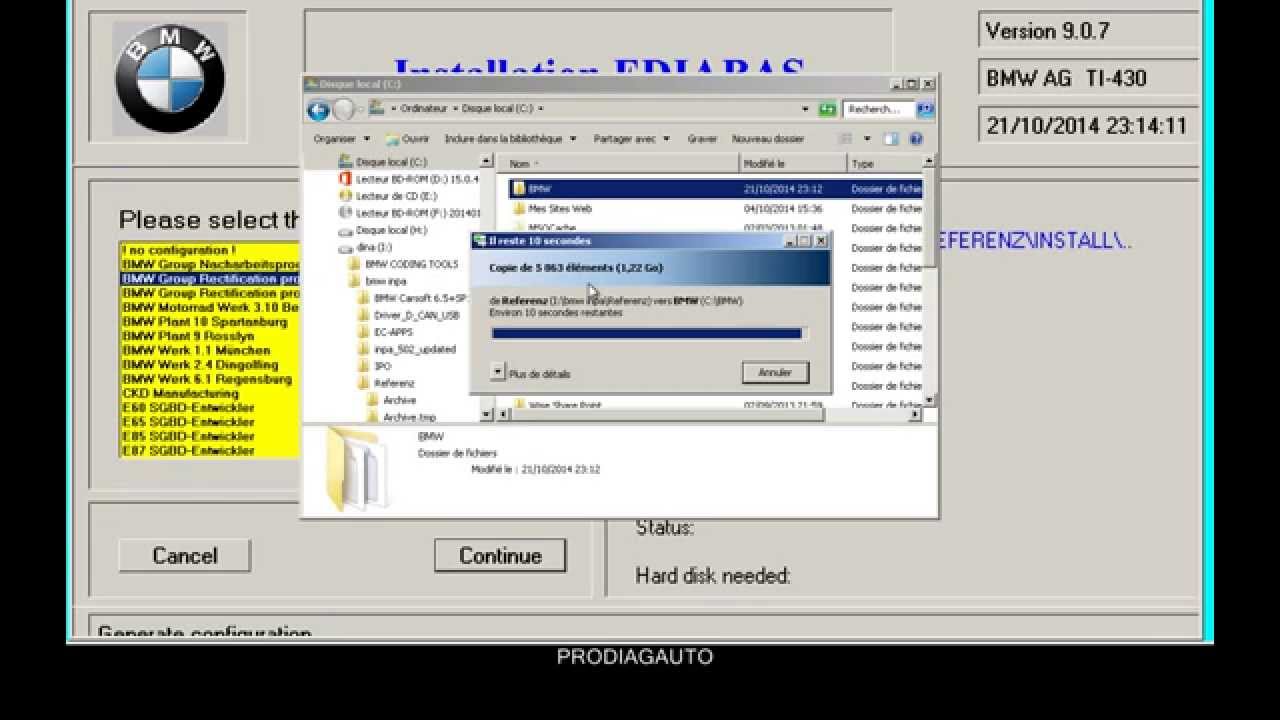
Task: Select BMW Plant 9 Rosslyn configuration
Action: [210, 336]
